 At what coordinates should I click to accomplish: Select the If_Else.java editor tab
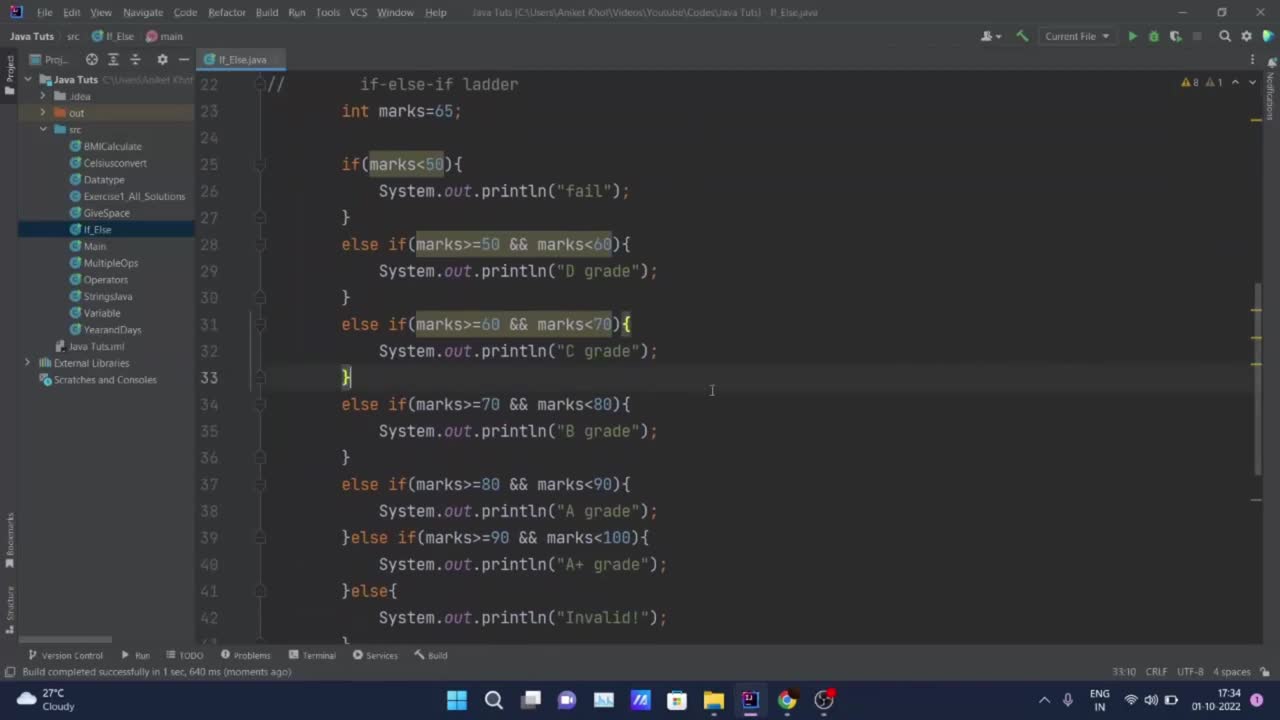click(x=240, y=59)
